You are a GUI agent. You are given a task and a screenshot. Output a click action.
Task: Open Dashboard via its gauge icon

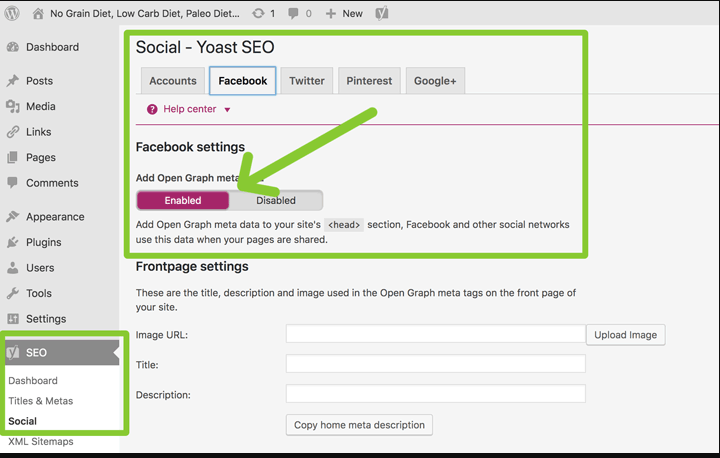[12, 47]
